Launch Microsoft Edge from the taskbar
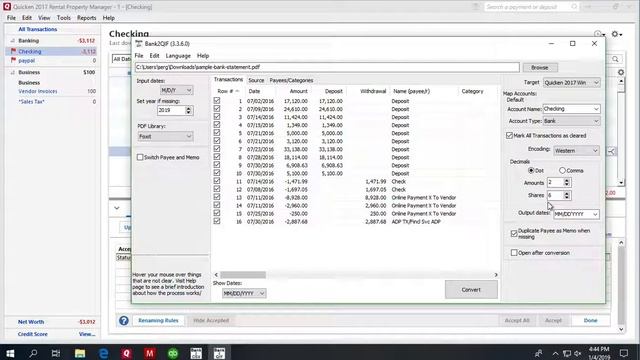This screenshot has height=360, width=640. click(103, 353)
